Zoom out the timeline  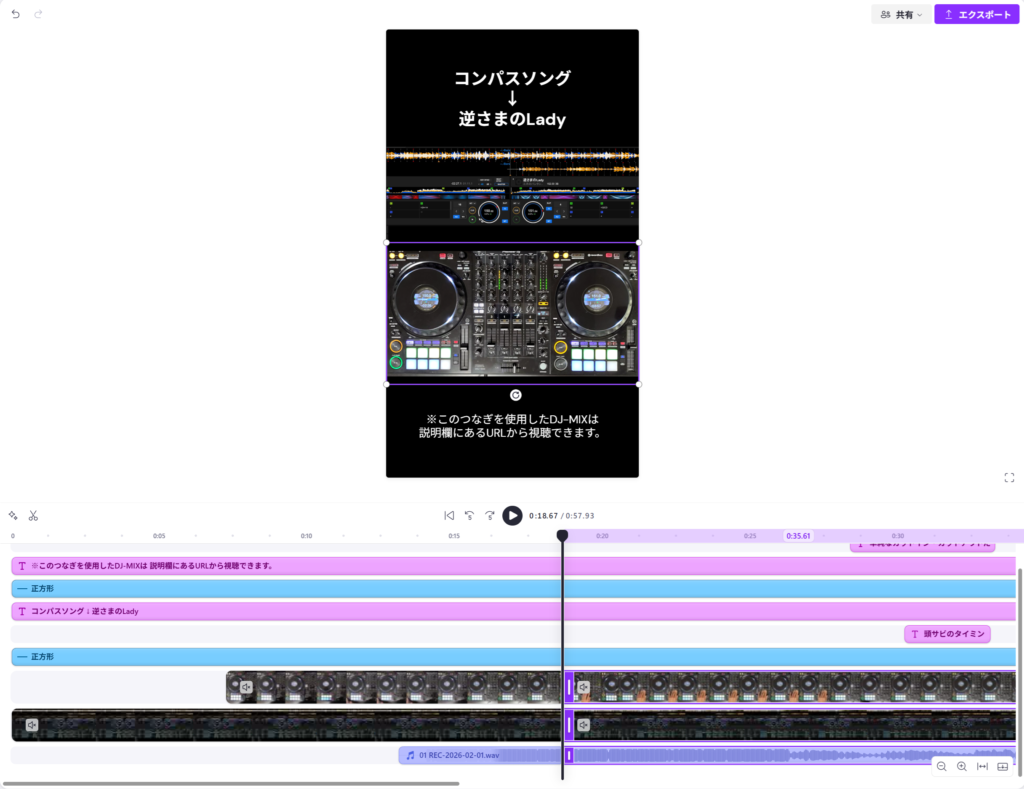[x=942, y=767]
